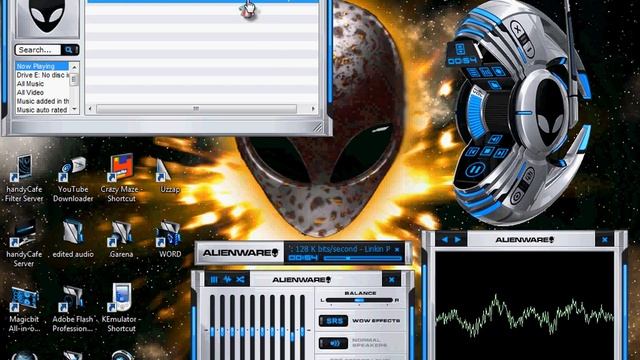Click the horizontal scrollbar thumb in playlist pane
This screenshot has width=640, height=360.
click(x=196, y=109)
